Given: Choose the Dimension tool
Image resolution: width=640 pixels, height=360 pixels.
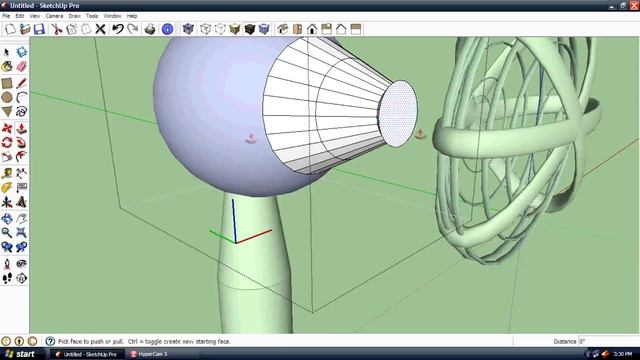Looking at the screenshot, I should click(x=22, y=173).
